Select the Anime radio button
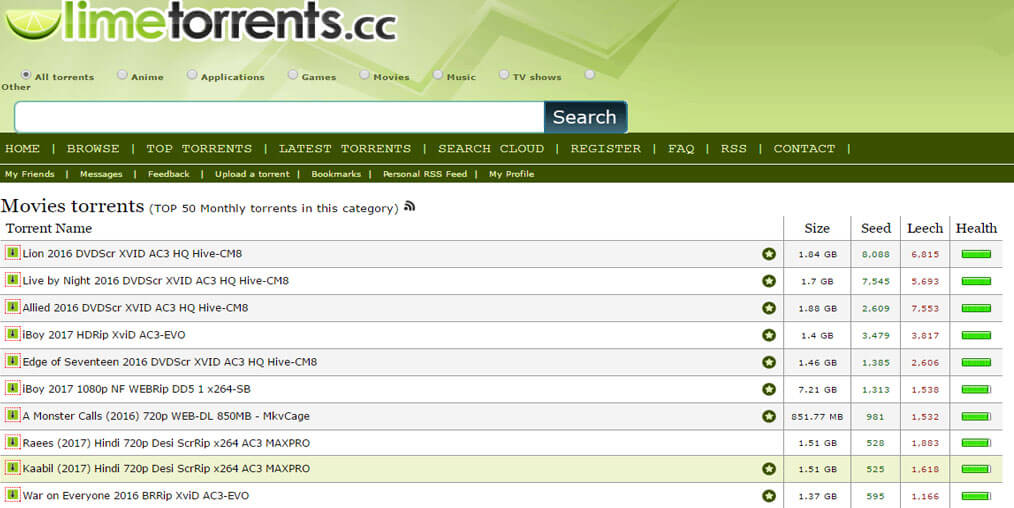Viewport: 1014px width, 508px height. click(122, 75)
